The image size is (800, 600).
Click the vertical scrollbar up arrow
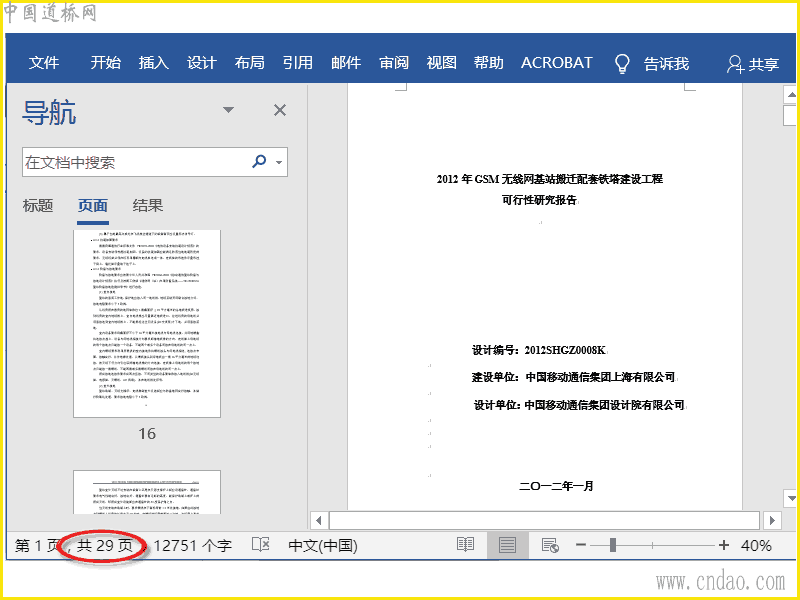791,94
